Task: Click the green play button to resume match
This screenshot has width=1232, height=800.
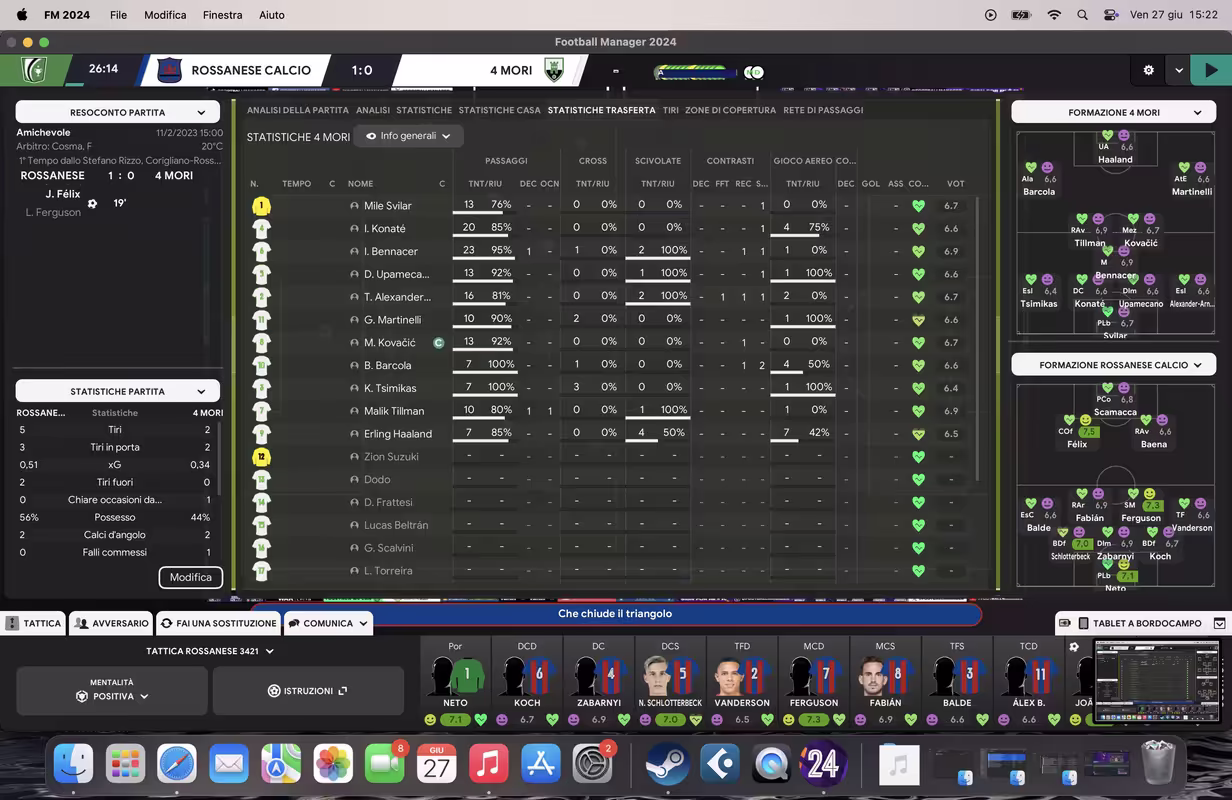Action: 1211,70
